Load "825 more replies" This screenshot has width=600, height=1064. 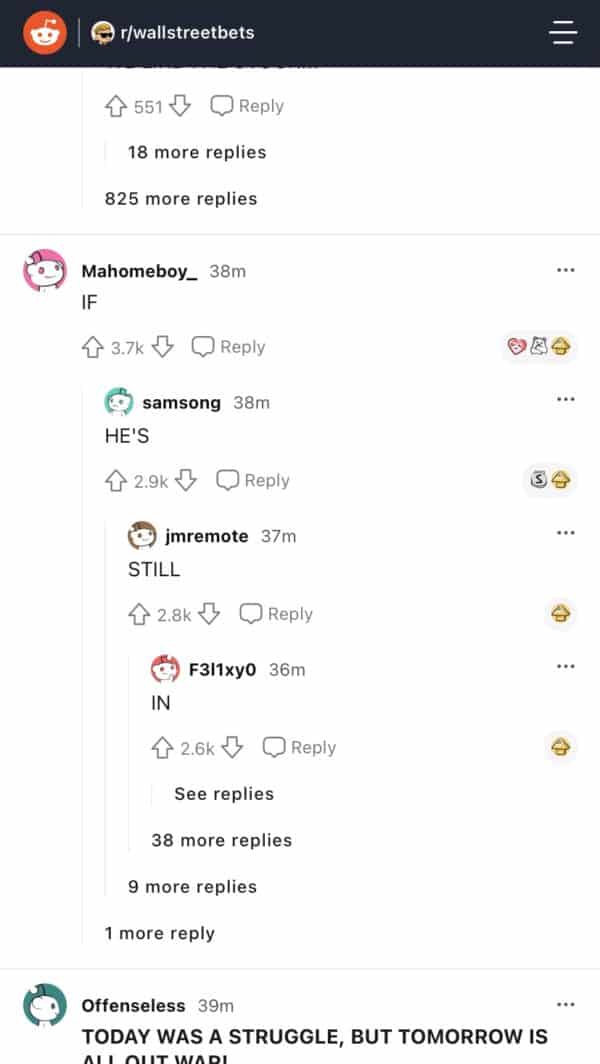[181, 199]
